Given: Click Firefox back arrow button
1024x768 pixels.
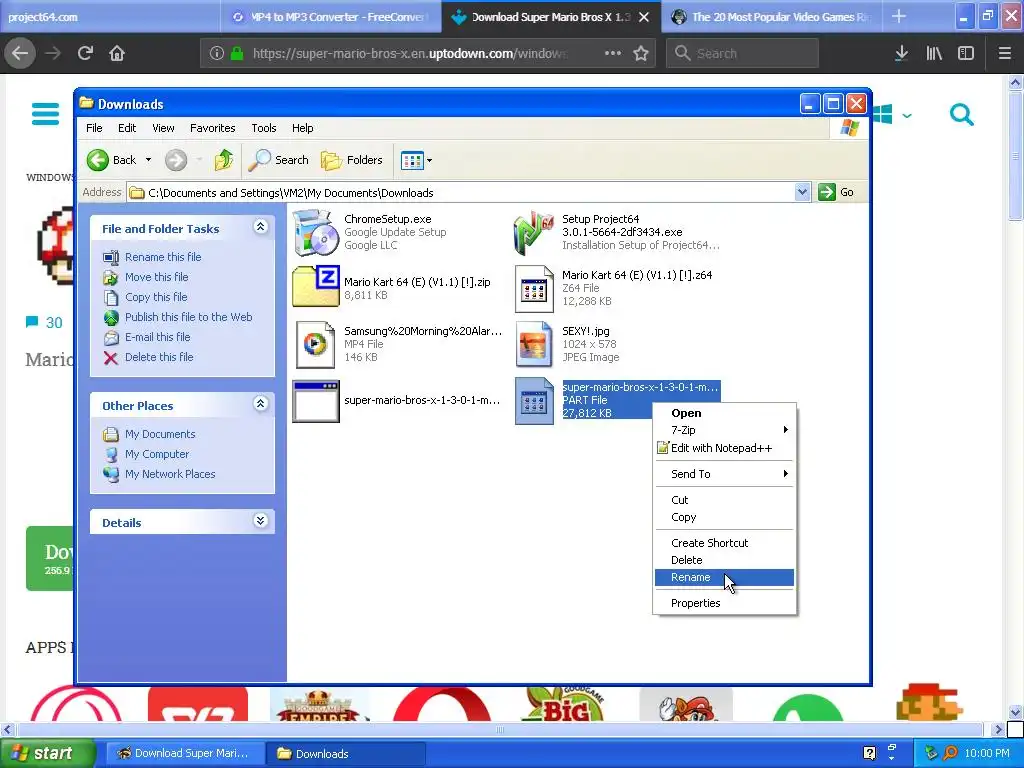Looking at the screenshot, I should 20,53.
